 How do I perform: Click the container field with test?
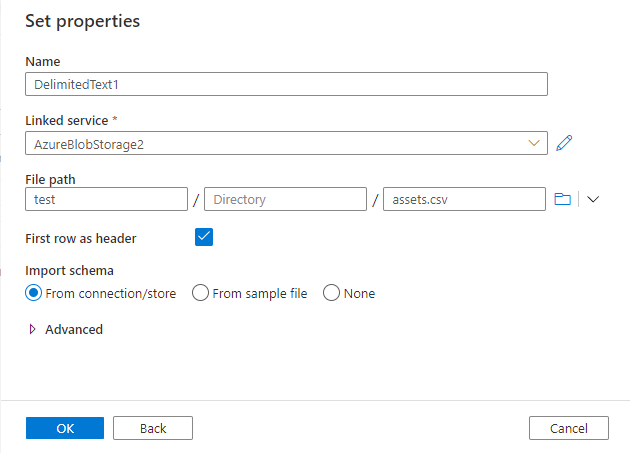tap(106, 199)
